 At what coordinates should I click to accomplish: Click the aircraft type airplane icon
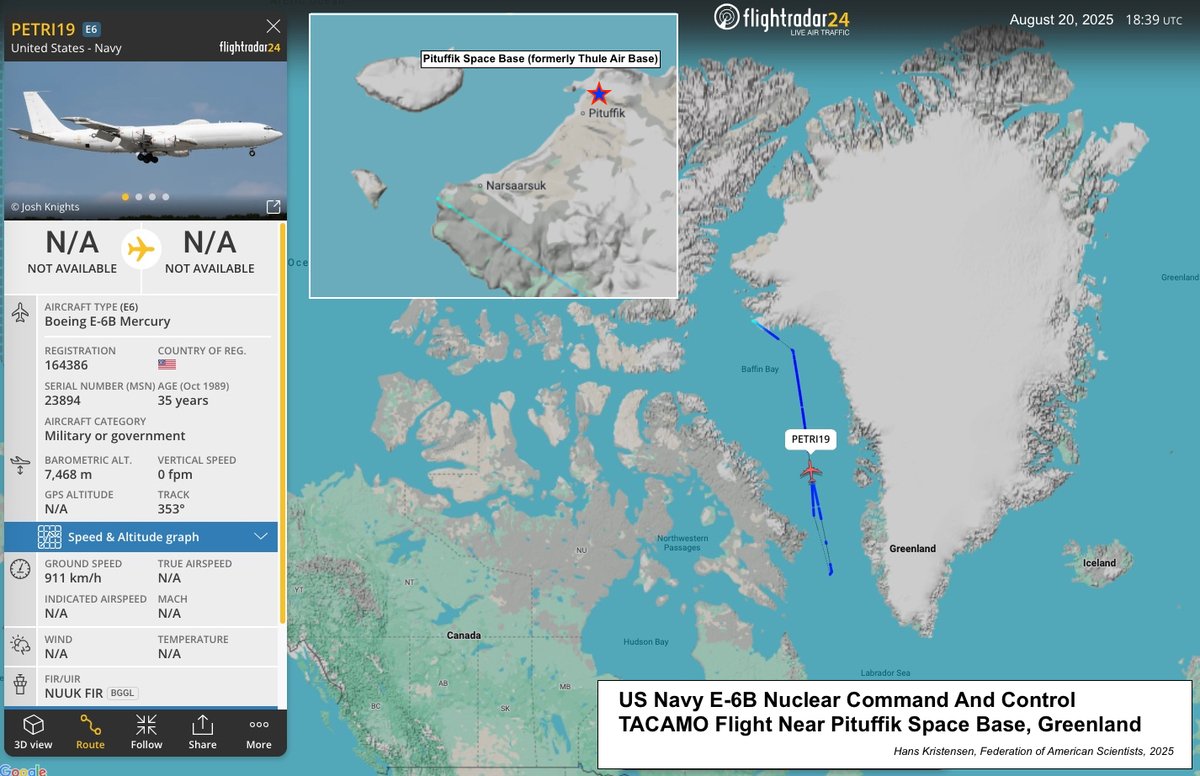pos(20,314)
